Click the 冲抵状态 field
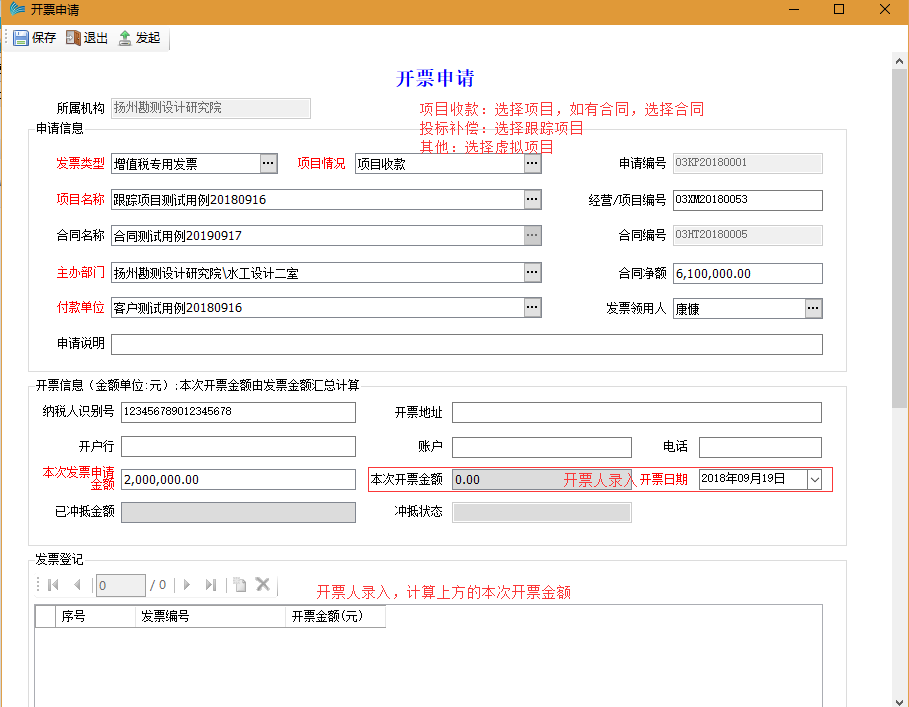The width and height of the screenshot is (909, 707). pyautogui.click(x=541, y=512)
